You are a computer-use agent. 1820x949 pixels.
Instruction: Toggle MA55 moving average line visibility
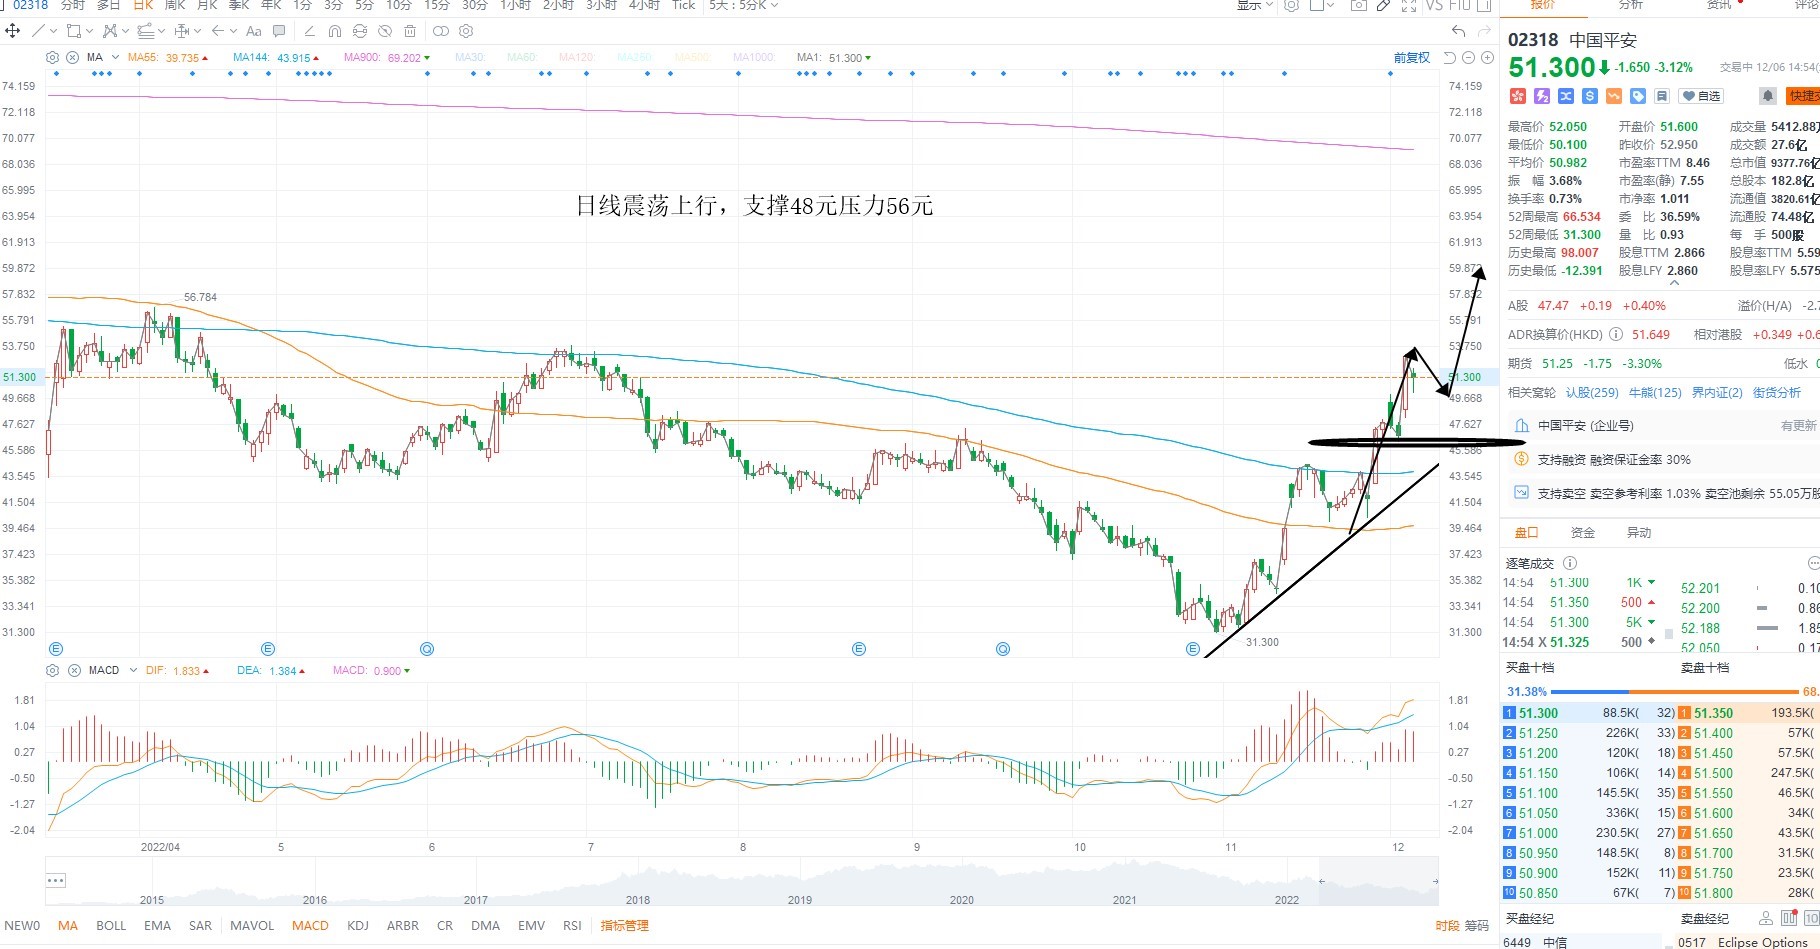[168, 58]
